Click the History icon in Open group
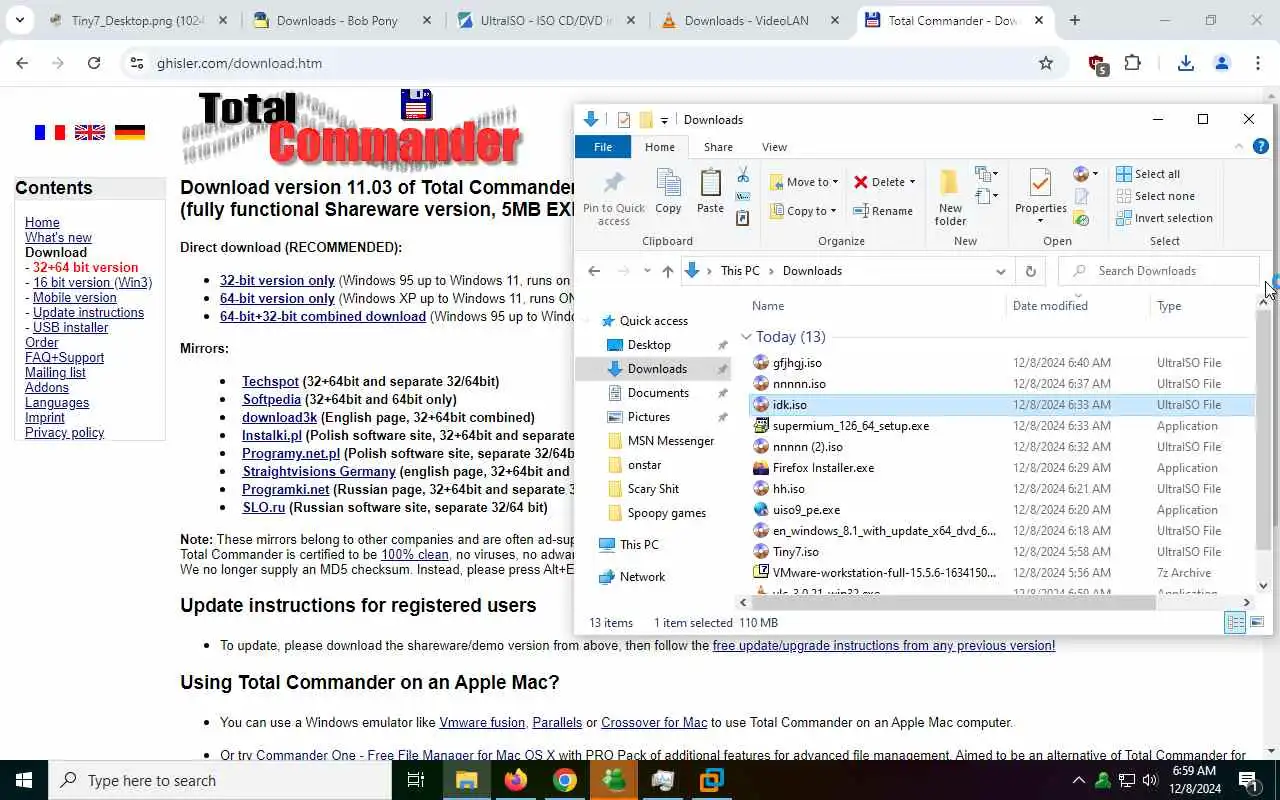Viewport: 1280px width, 800px height. point(1081,219)
